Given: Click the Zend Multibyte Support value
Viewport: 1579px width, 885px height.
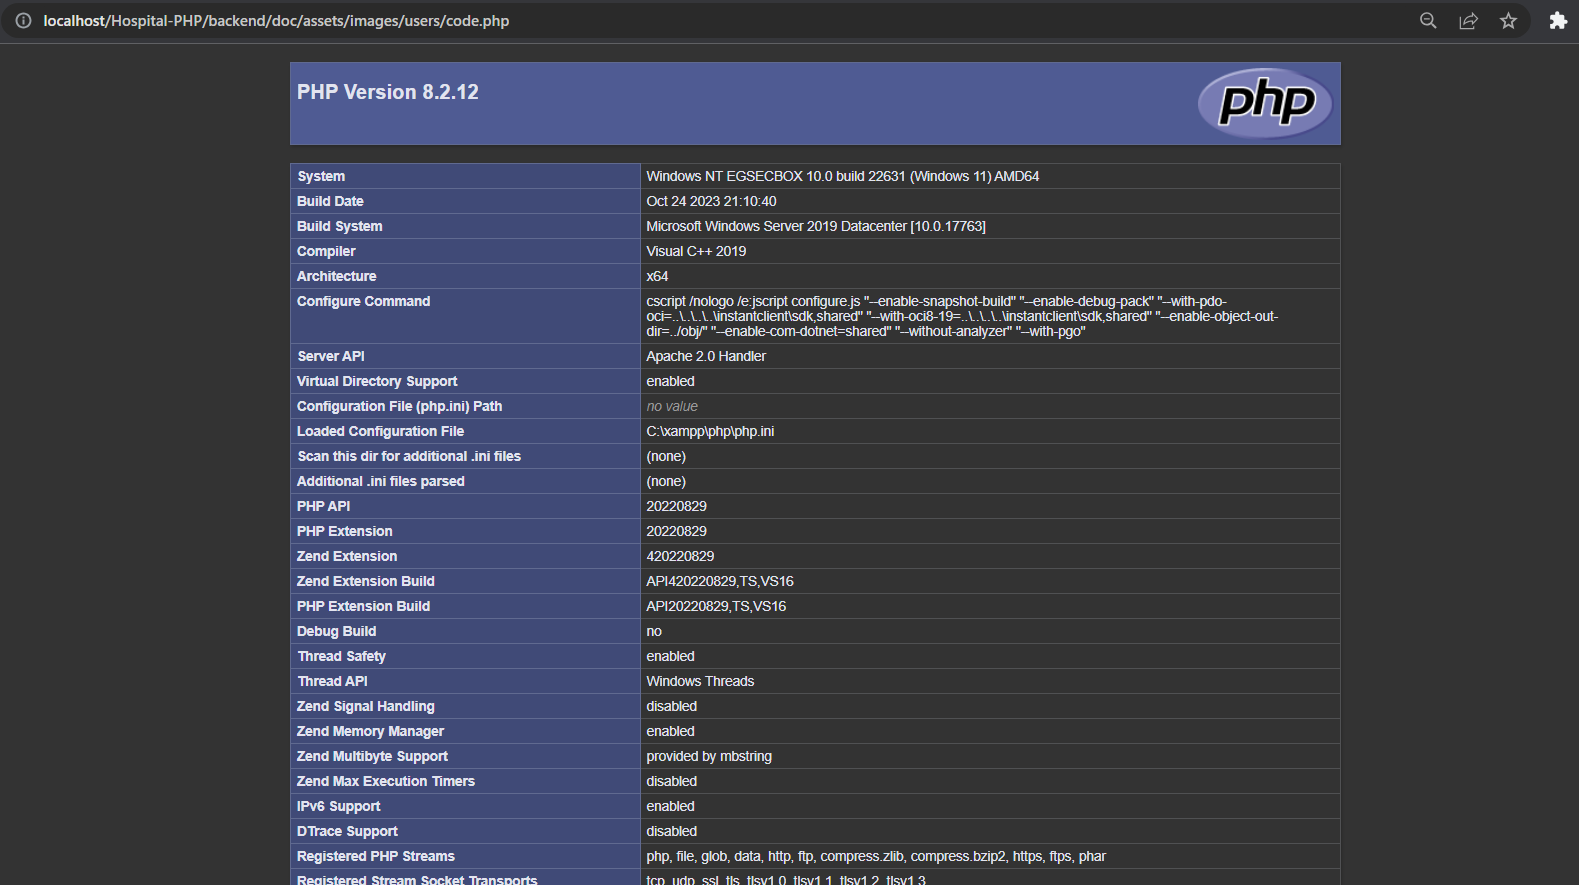Looking at the screenshot, I should click(709, 756).
